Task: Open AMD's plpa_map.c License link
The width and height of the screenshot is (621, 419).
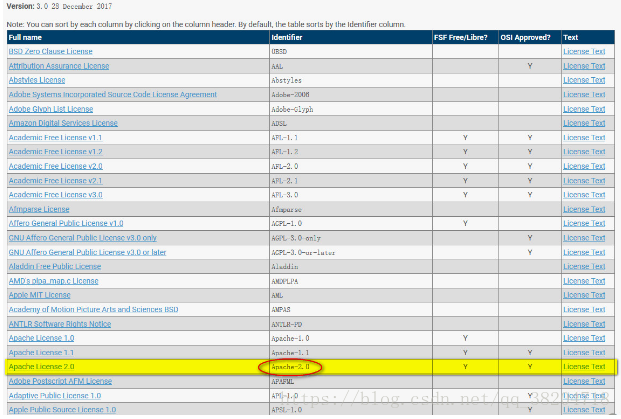Action: click(53, 281)
